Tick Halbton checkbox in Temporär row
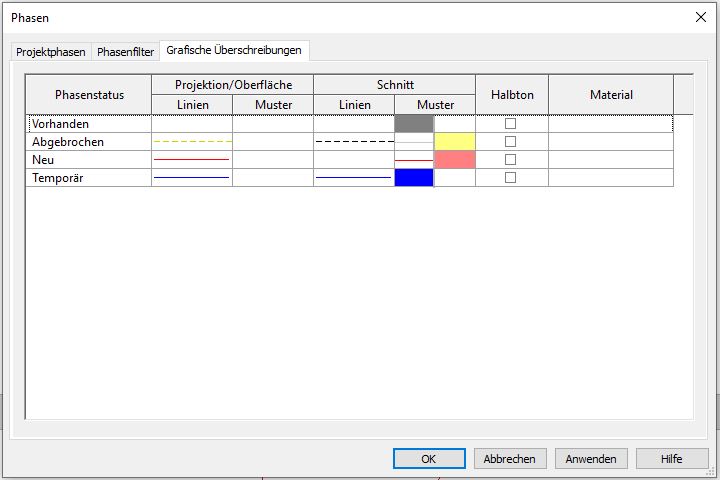 click(511, 178)
